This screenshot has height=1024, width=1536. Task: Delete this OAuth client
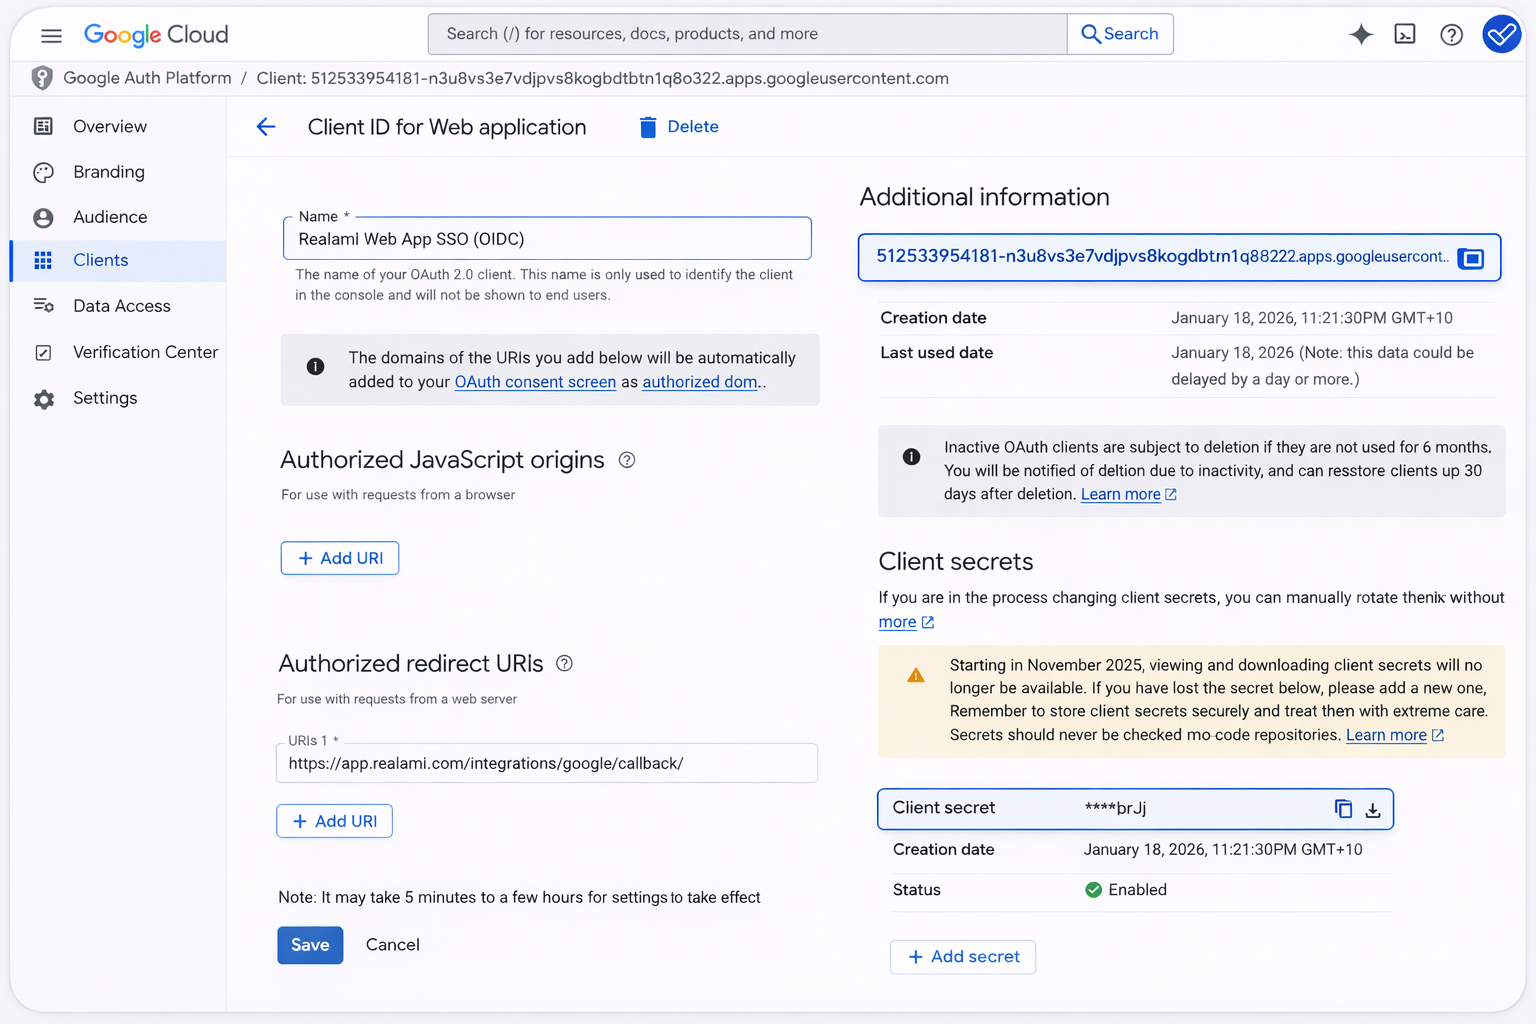(679, 127)
